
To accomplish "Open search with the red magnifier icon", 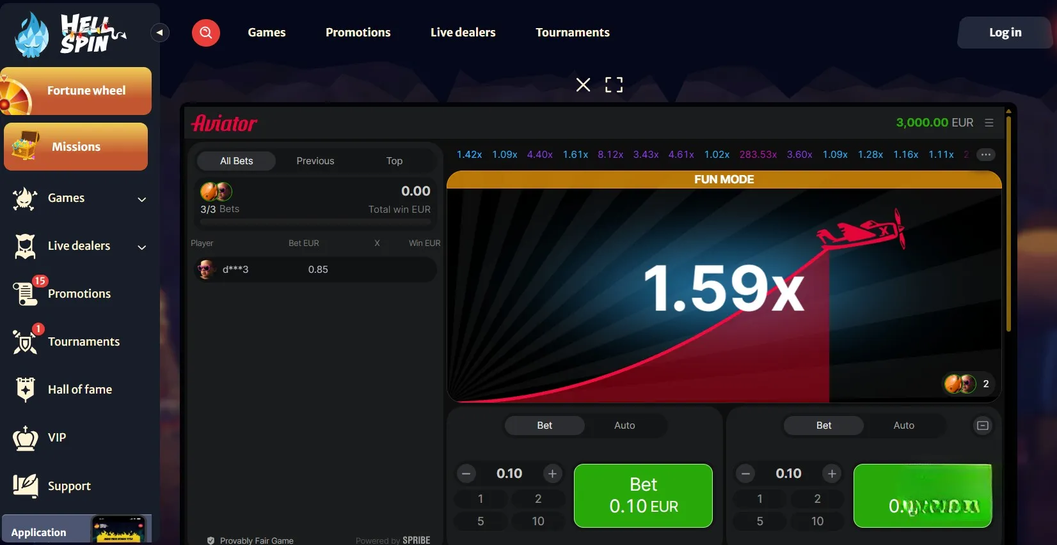I will click(206, 32).
